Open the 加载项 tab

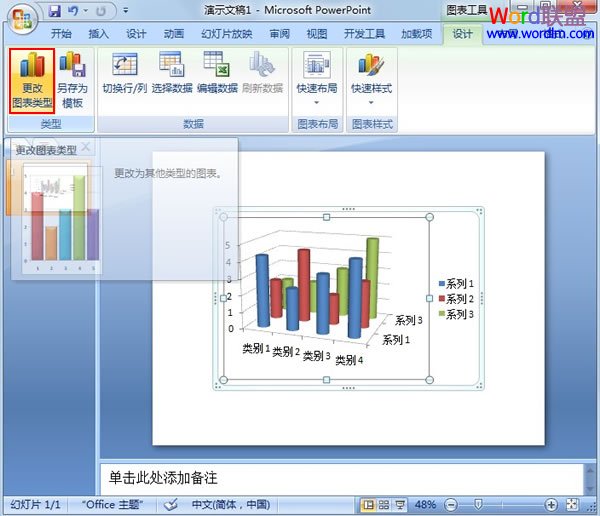tap(416, 34)
